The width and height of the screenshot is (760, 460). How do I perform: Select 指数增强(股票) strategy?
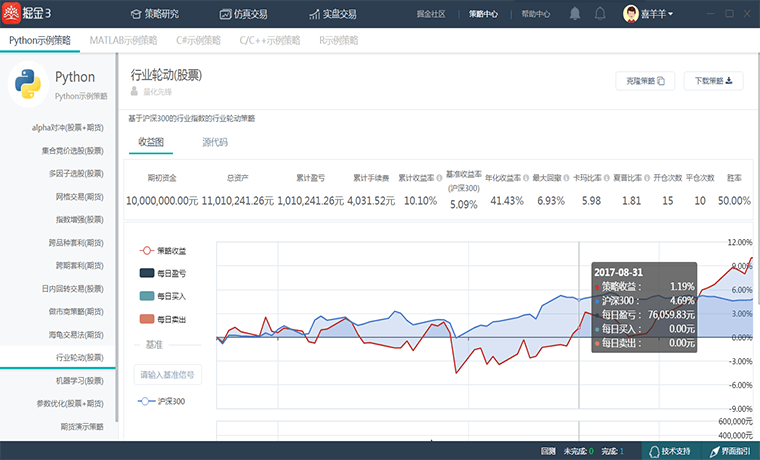pos(79,220)
